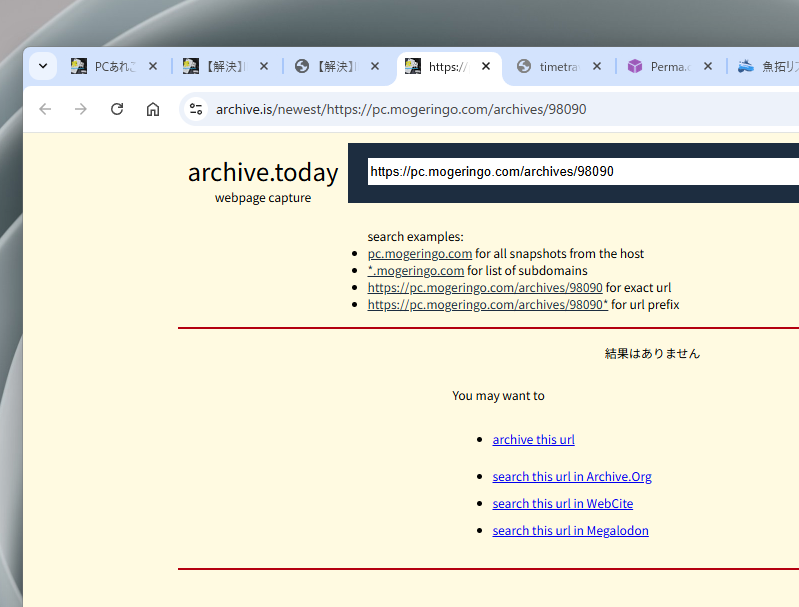Image resolution: width=799 pixels, height=607 pixels.
Task: Click 'search this url in Megalodon'
Action: coord(570,531)
